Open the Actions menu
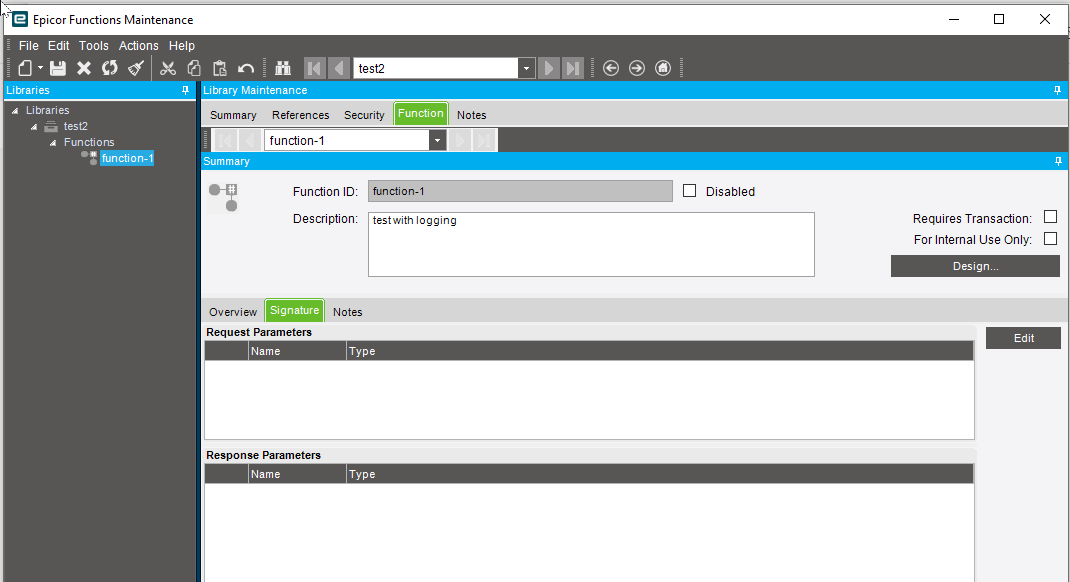 click(139, 46)
